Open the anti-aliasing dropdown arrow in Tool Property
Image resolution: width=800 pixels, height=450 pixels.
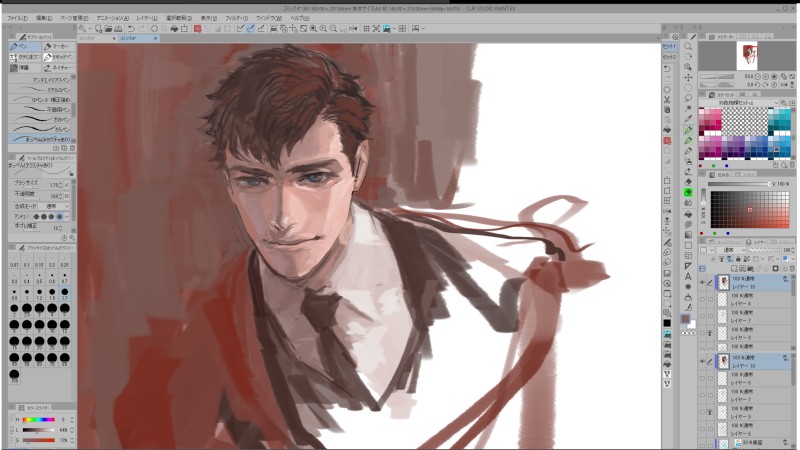click(x=67, y=217)
